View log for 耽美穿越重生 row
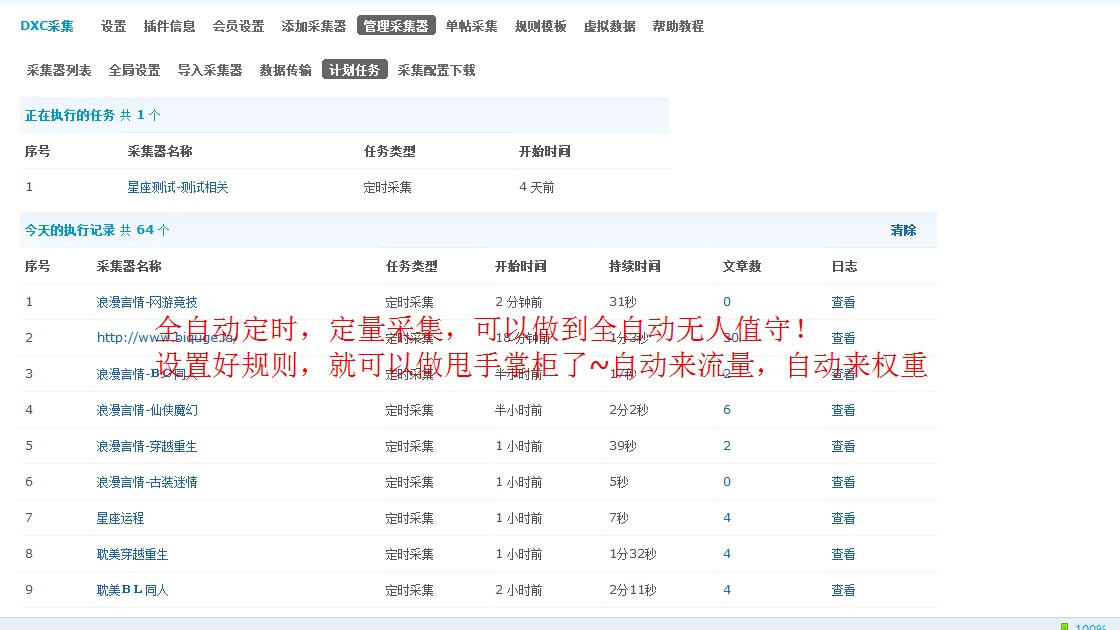Viewport: 1120px width, 630px height. [x=844, y=554]
